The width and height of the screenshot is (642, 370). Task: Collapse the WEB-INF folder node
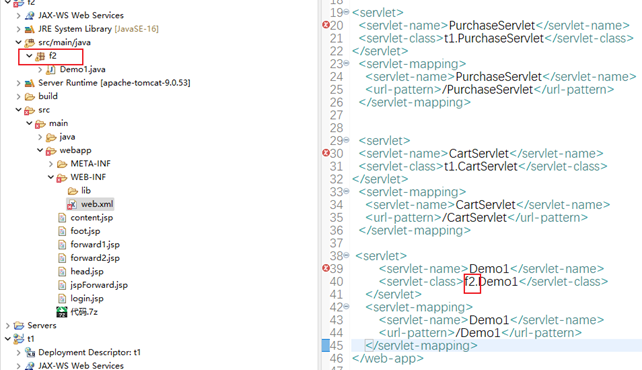tap(51, 177)
